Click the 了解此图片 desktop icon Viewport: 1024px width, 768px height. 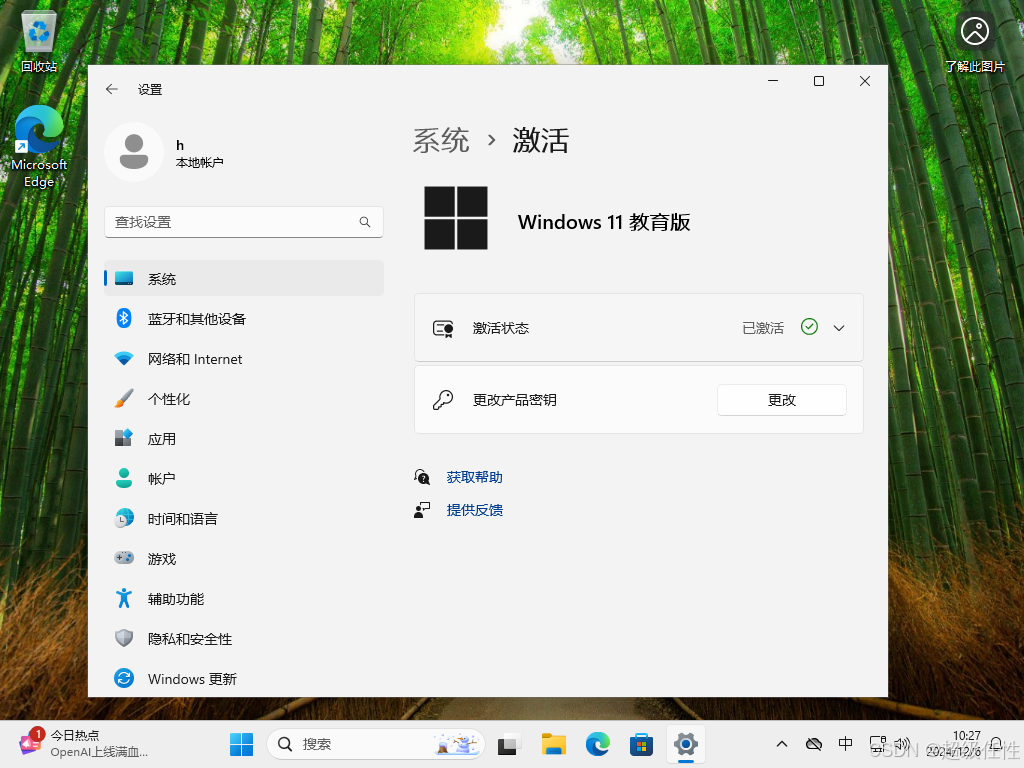(974, 42)
